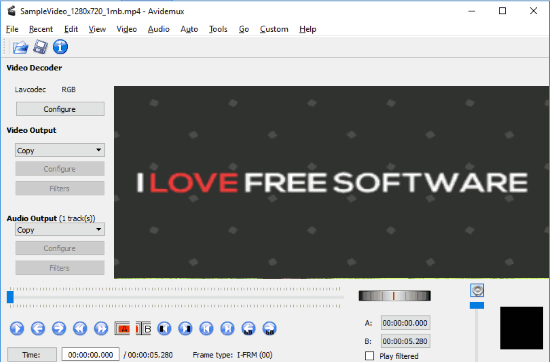The height and width of the screenshot is (362, 550).
Task: Configure the Video Decoder settings
Action: tap(60, 109)
